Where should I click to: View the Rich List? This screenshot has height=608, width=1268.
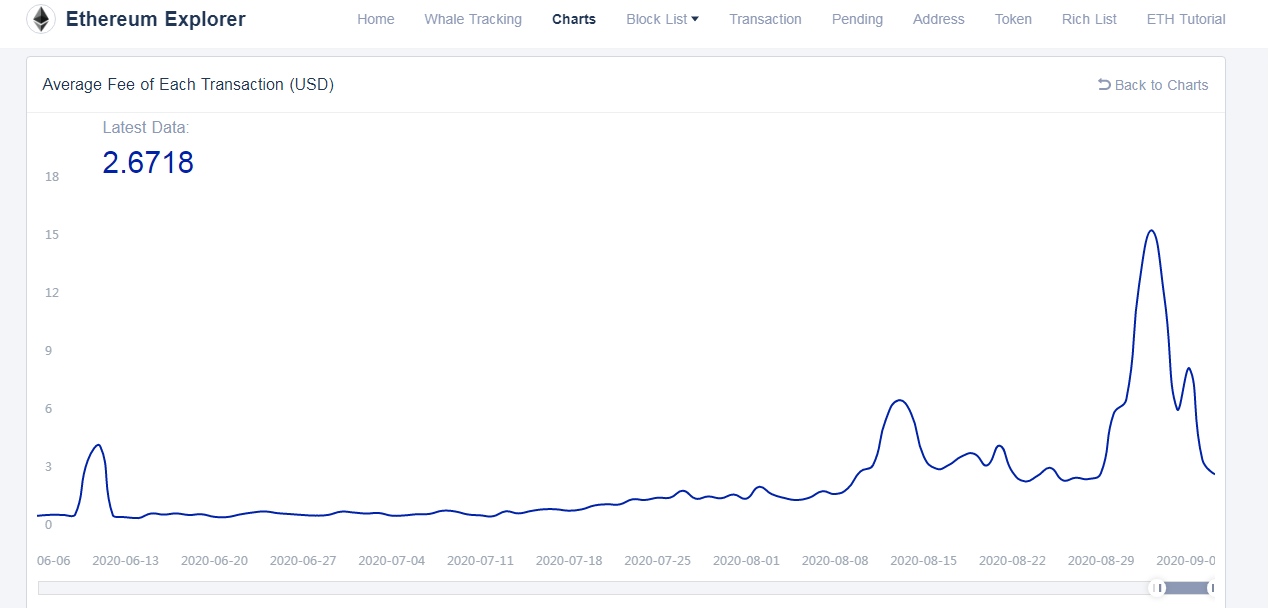1088,19
